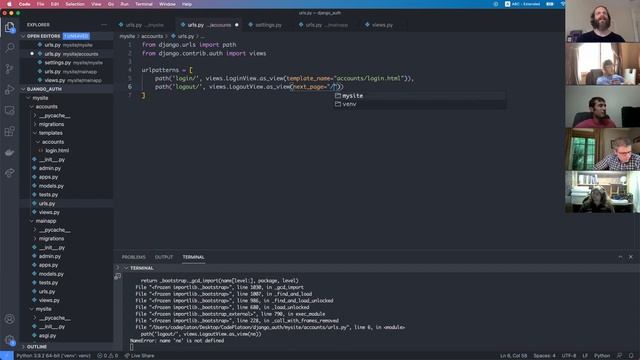Viewport: 640px width, 360px height.
Task: Open the Help menu
Action: click(x=187, y=4)
